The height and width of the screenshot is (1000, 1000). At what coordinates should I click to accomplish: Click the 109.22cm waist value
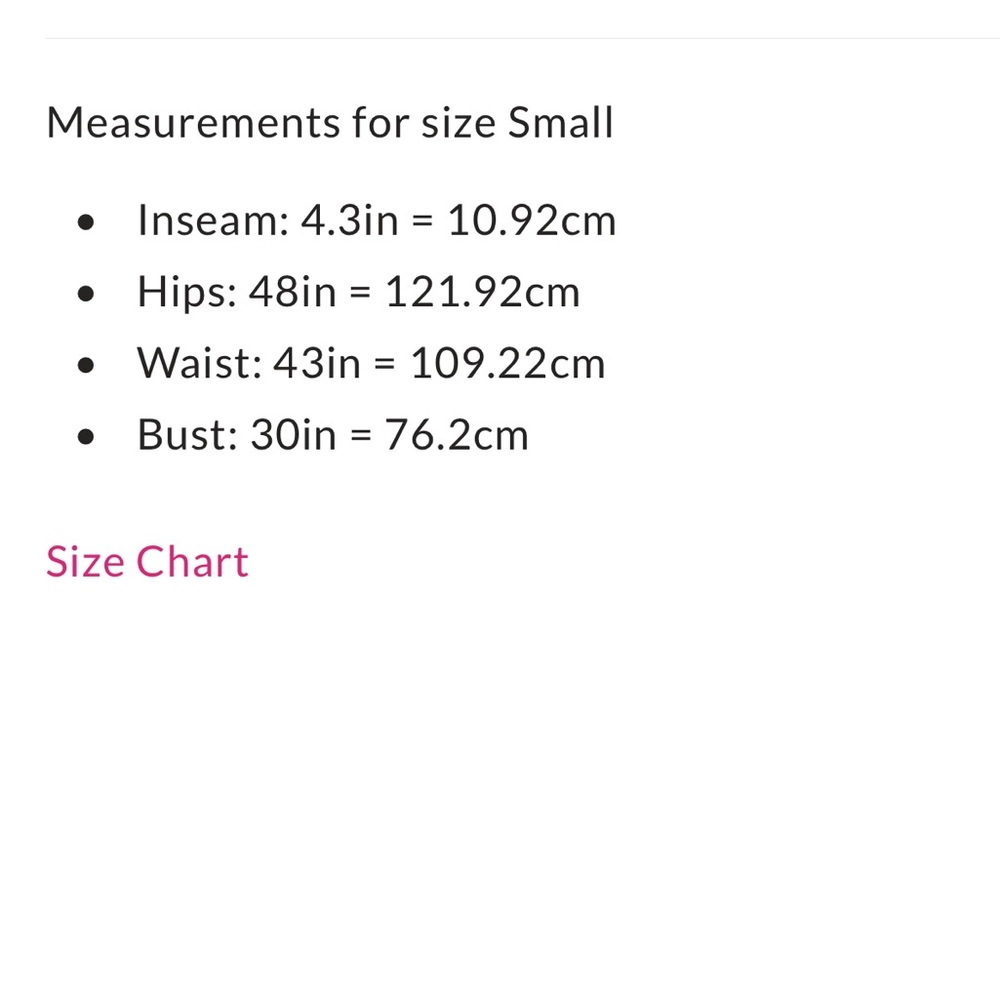508,364
